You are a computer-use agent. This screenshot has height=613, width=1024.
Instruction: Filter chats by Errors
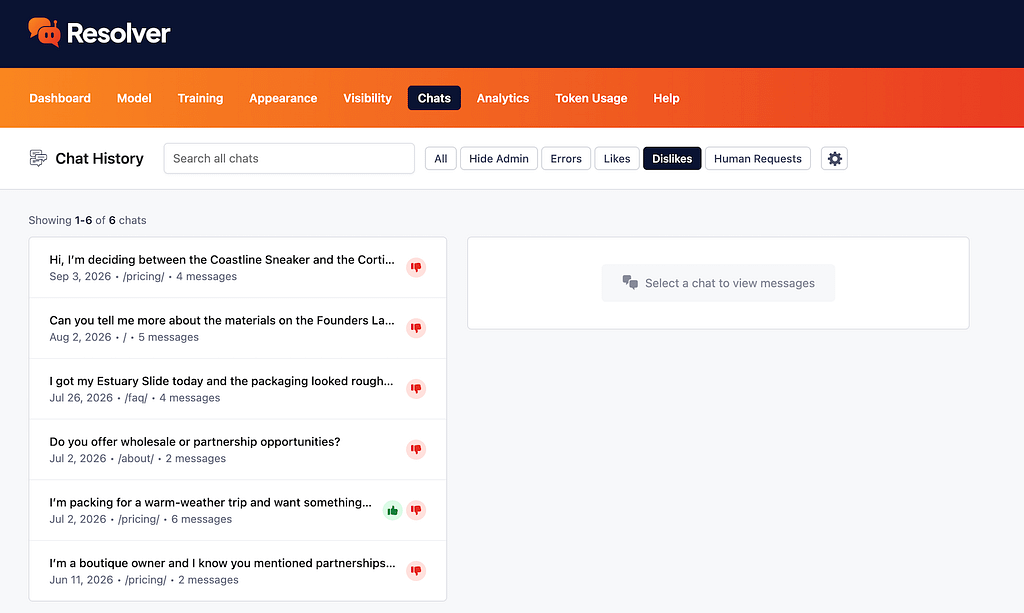point(566,159)
